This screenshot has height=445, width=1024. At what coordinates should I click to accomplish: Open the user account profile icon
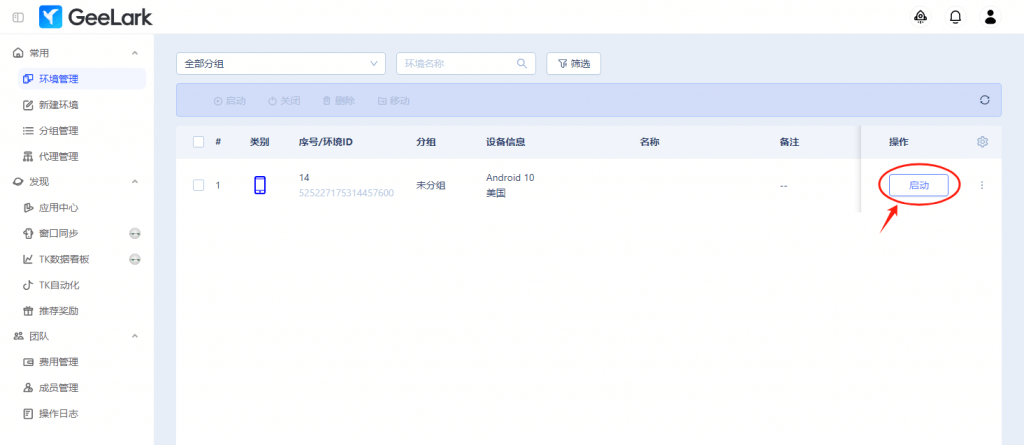tap(990, 17)
